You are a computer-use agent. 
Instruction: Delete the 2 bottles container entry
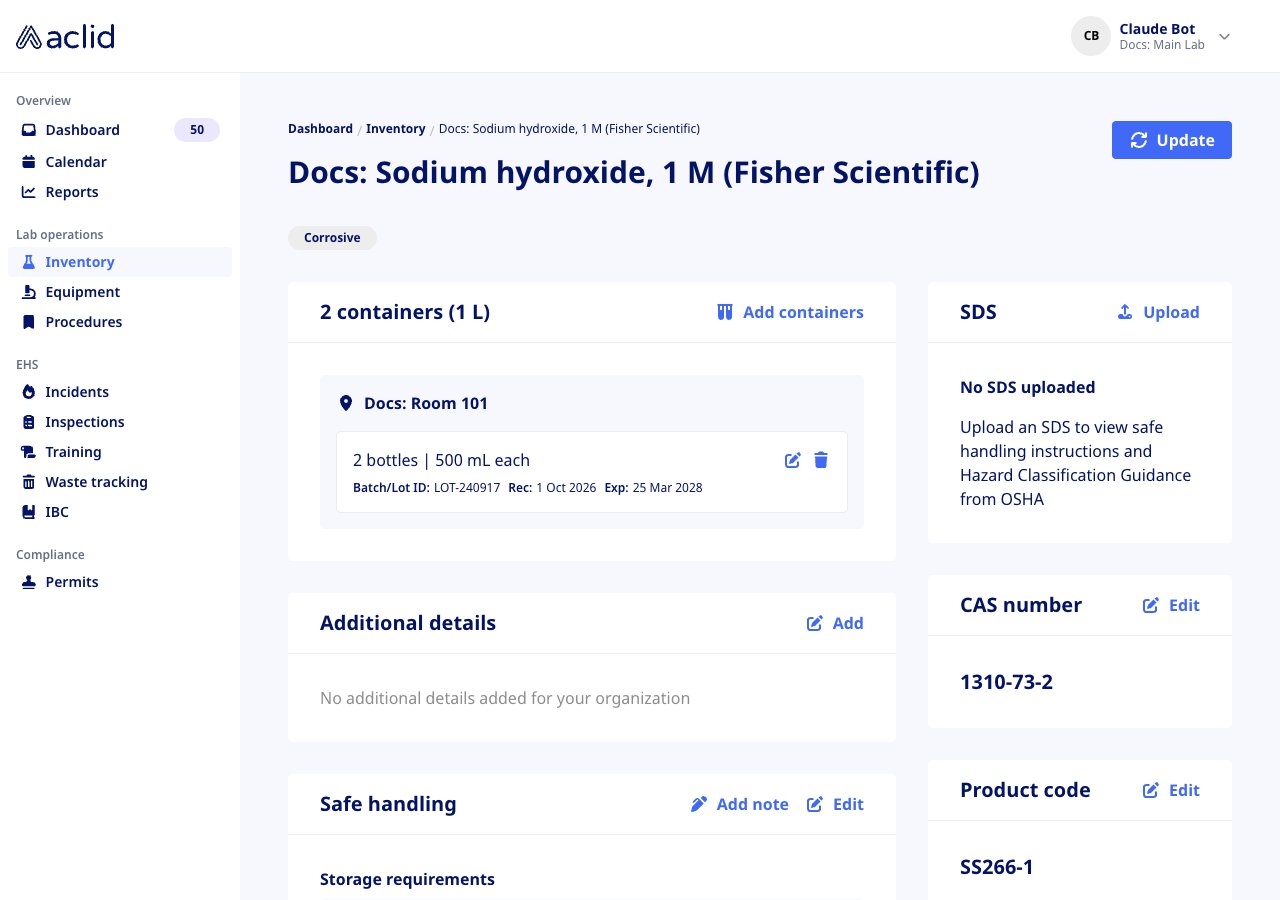tap(821, 460)
